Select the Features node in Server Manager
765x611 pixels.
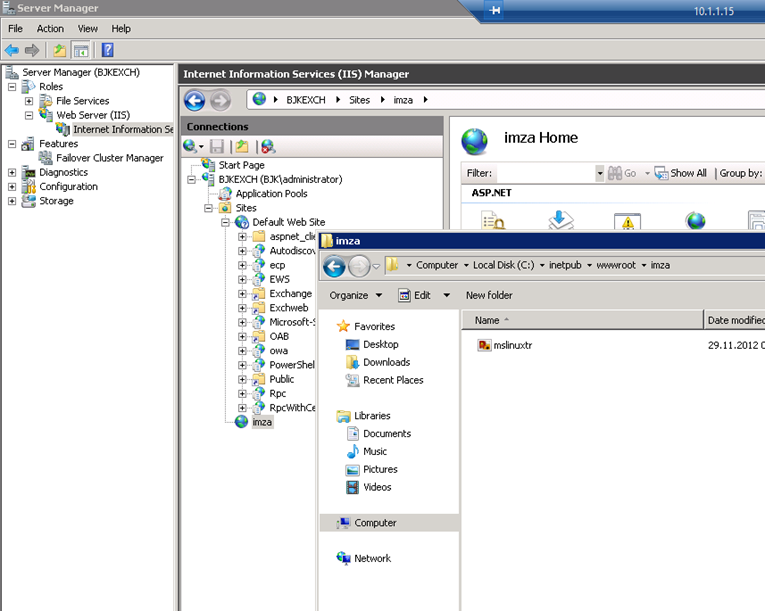point(59,144)
